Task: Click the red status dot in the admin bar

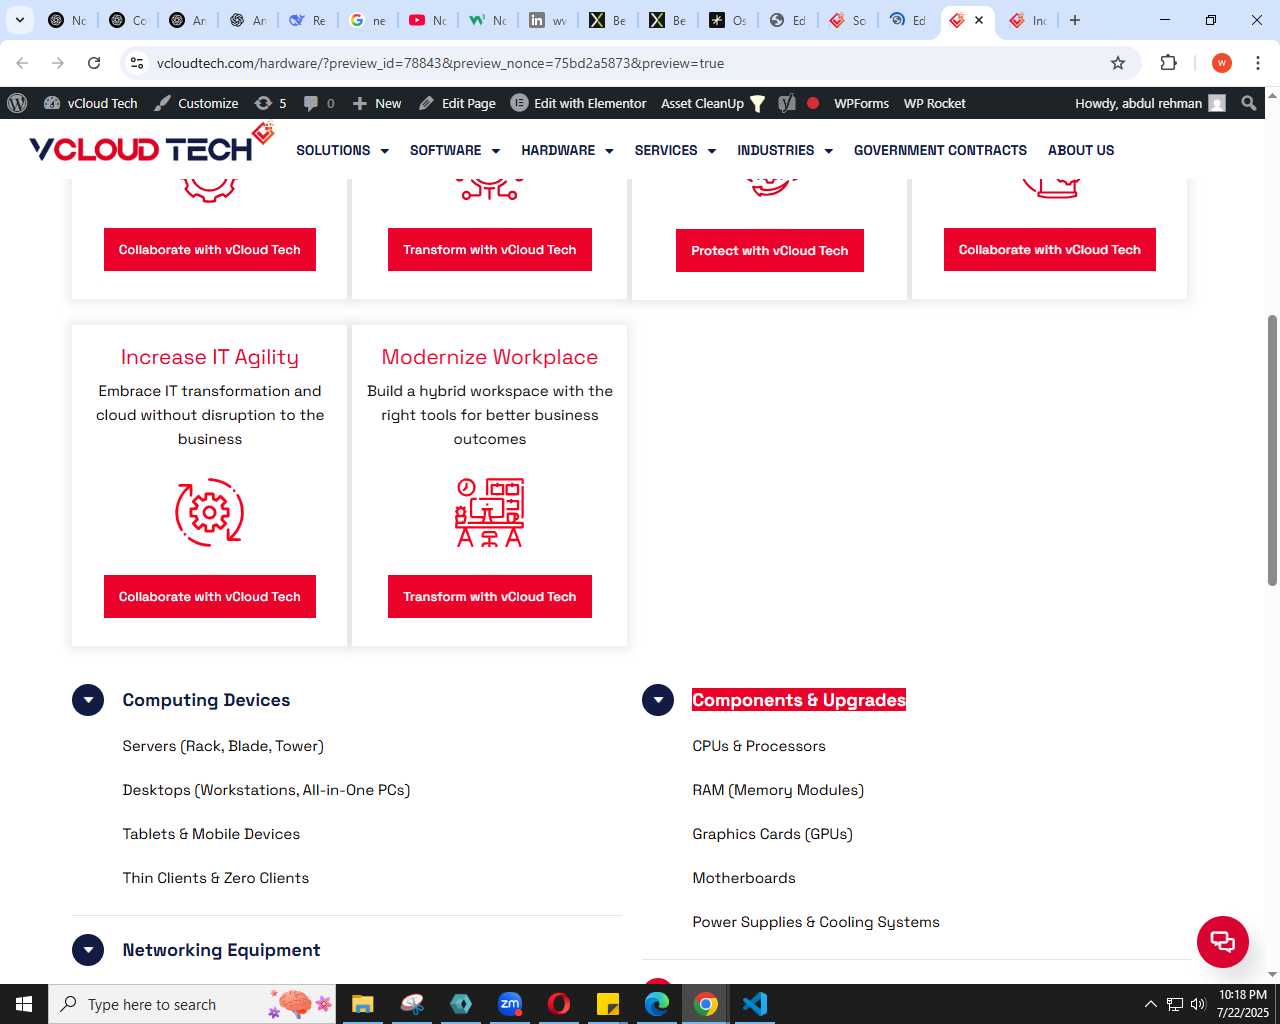Action: tap(813, 103)
